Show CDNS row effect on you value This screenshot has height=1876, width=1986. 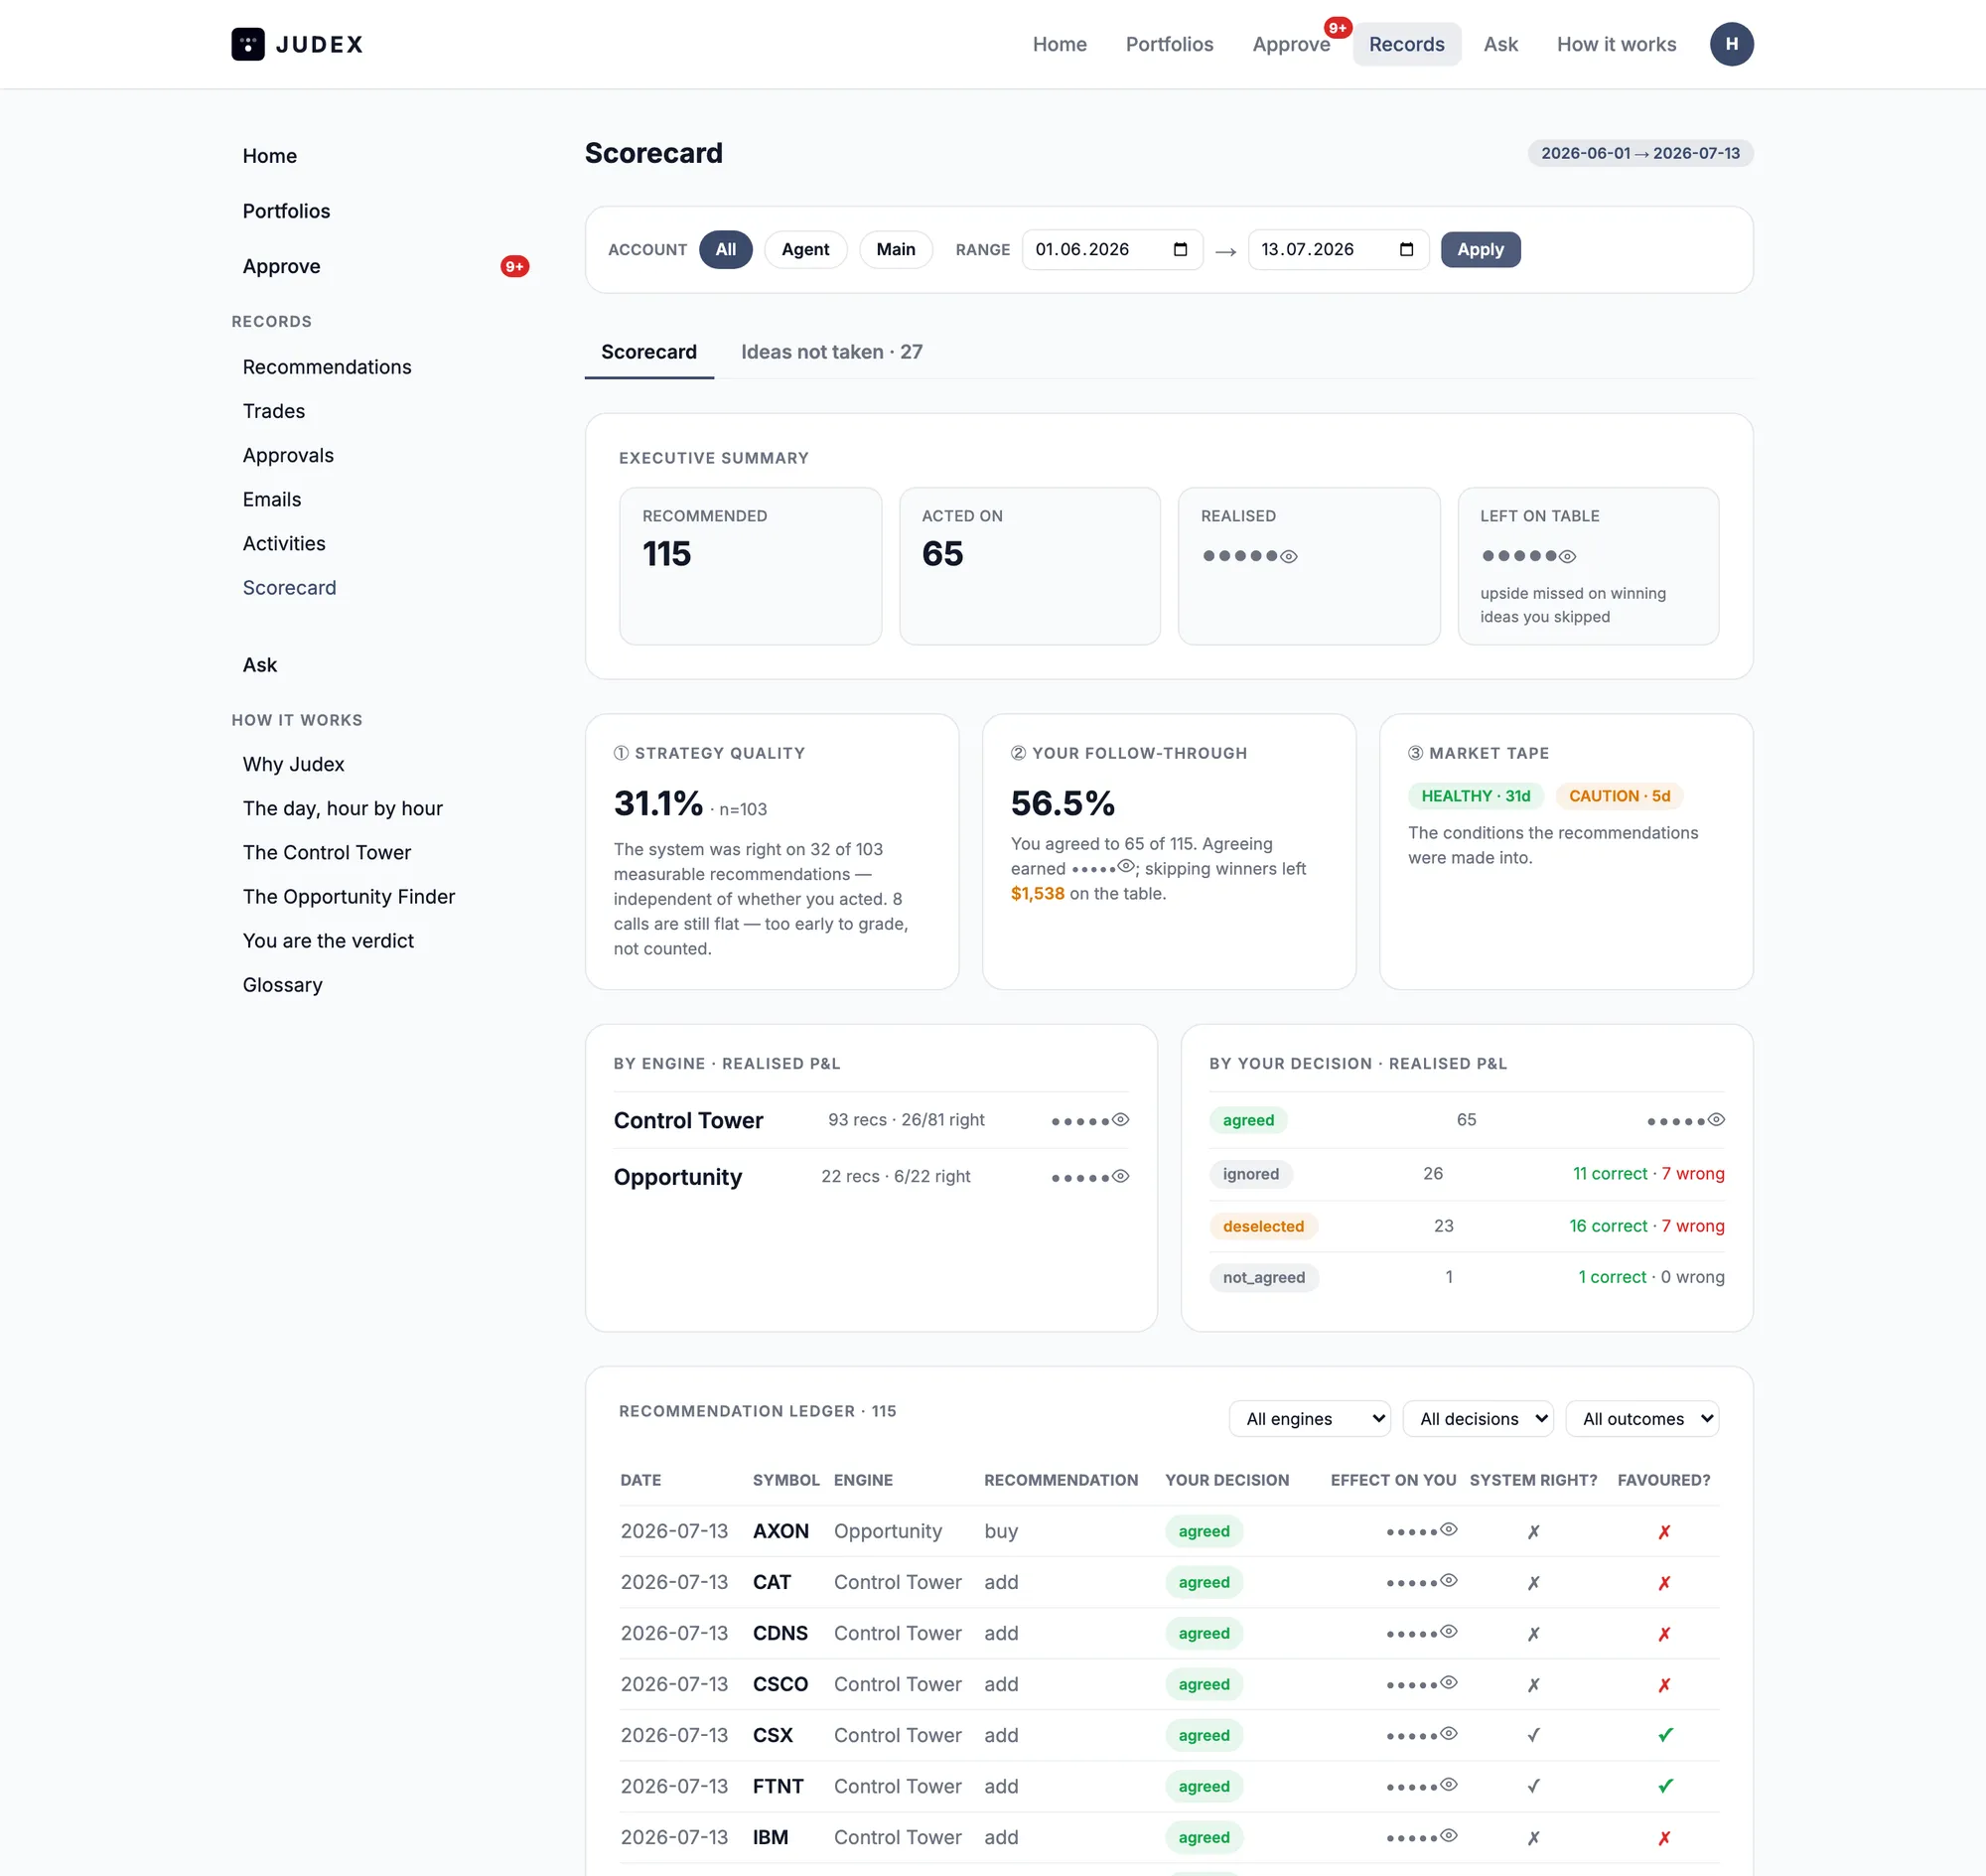pyautogui.click(x=1448, y=1631)
